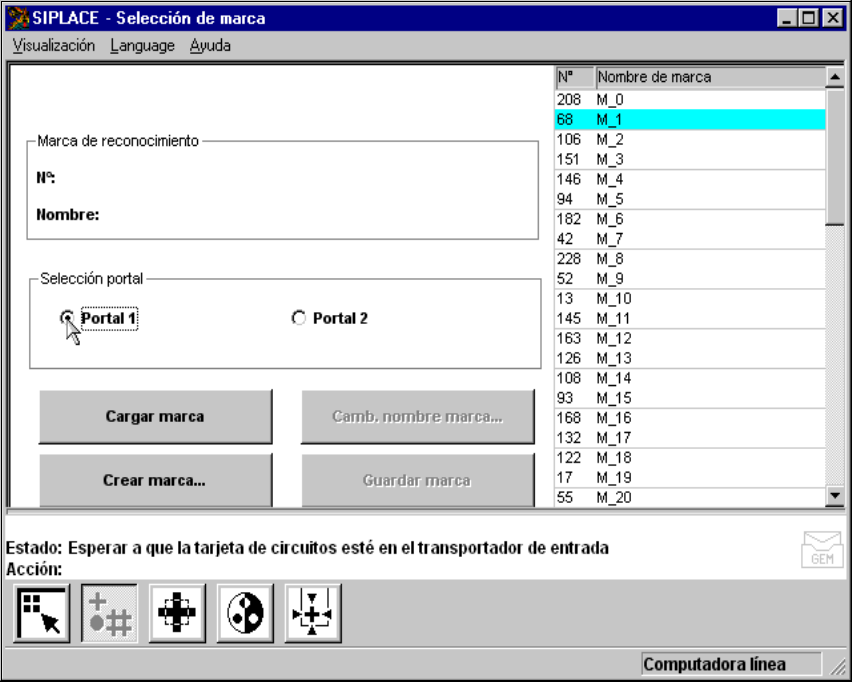Open the Visualización menu
The image size is (852, 682).
point(53,46)
